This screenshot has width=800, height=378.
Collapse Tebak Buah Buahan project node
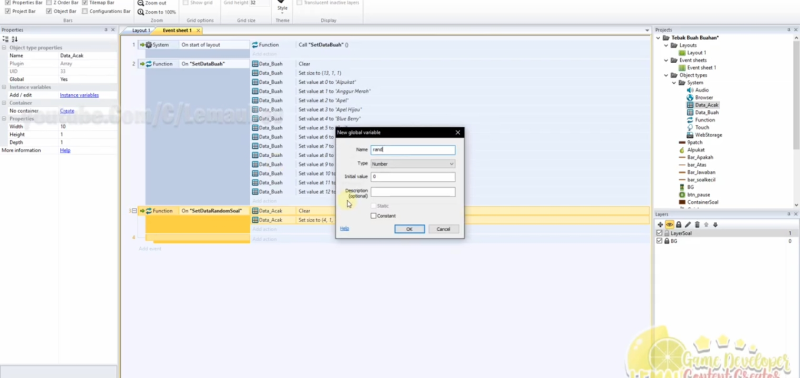click(x=659, y=38)
